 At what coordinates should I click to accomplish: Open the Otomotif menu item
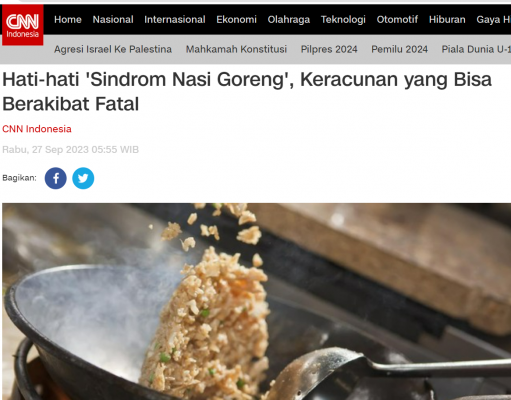point(397,19)
